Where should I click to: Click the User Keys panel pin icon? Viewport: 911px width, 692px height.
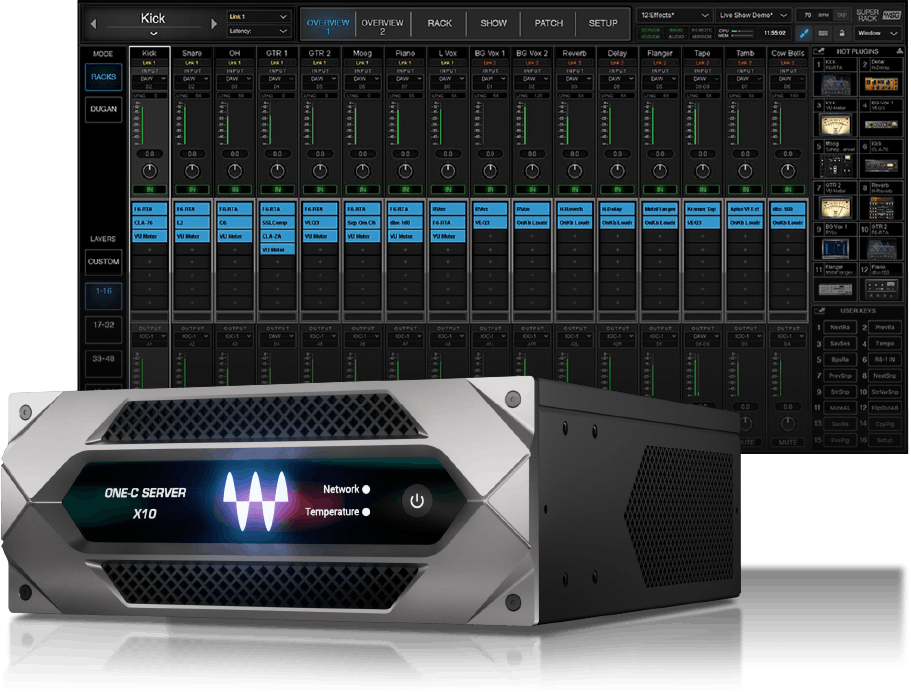tap(819, 311)
